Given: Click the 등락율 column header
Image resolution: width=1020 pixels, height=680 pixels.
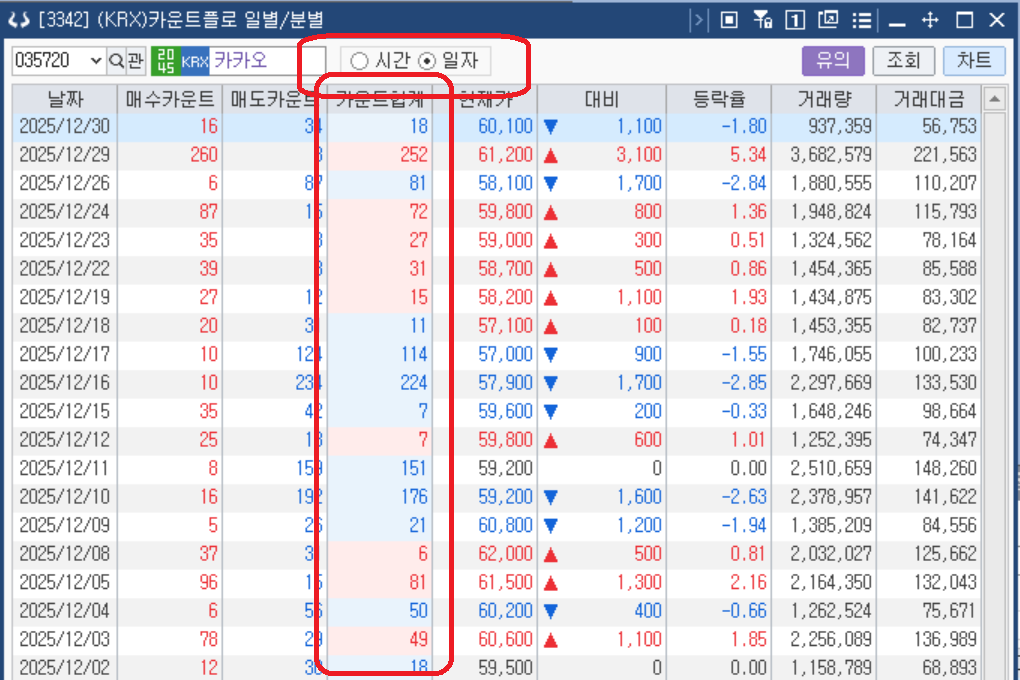Looking at the screenshot, I should click(x=719, y=100).
